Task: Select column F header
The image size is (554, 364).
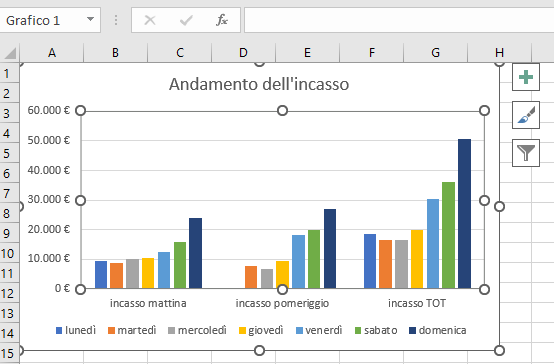Action: (x=371, y=53)
